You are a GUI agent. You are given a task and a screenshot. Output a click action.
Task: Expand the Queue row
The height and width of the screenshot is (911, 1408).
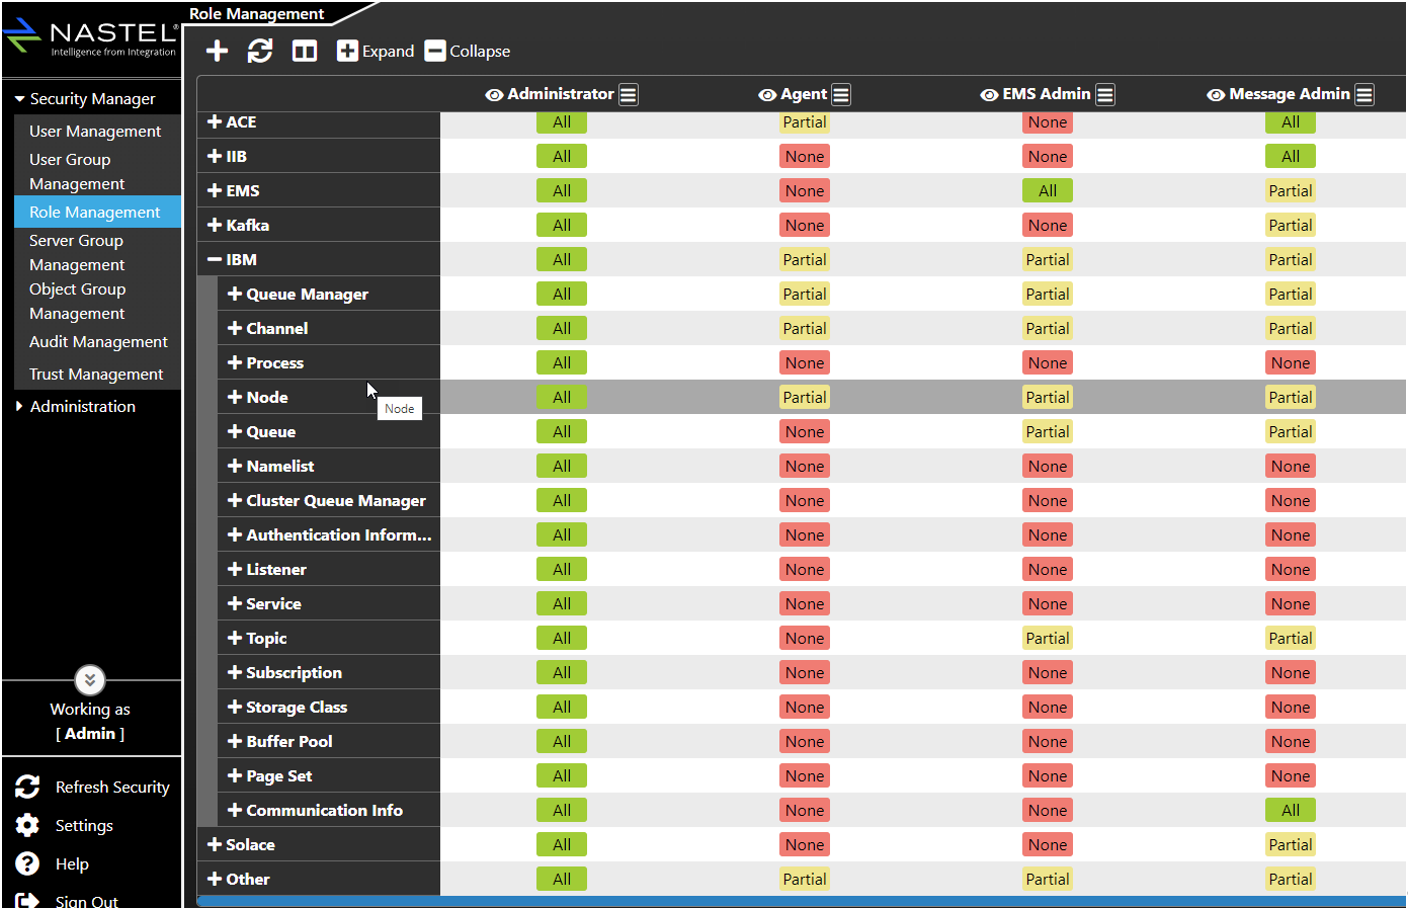[x=235, y=431]
